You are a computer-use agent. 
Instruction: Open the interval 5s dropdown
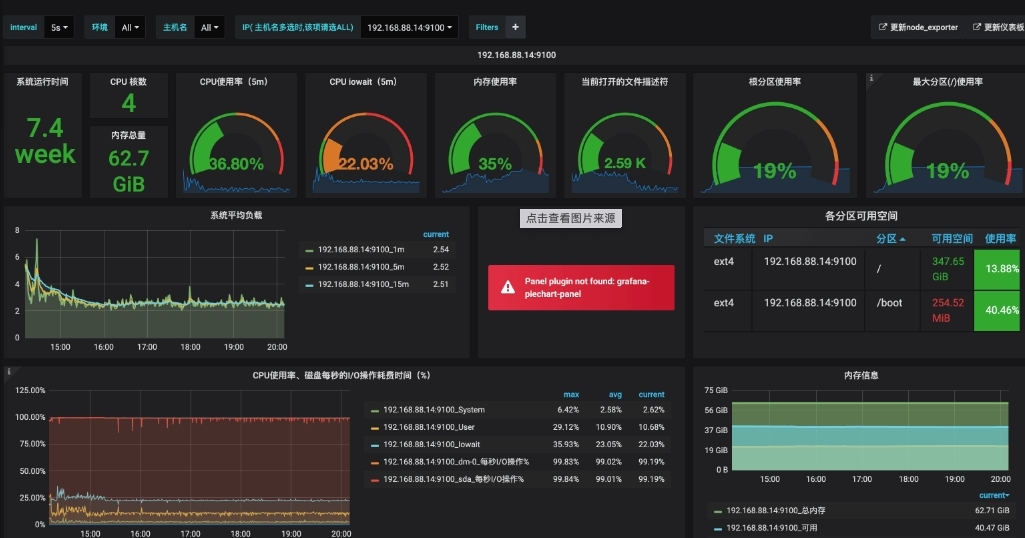[60, 28]
